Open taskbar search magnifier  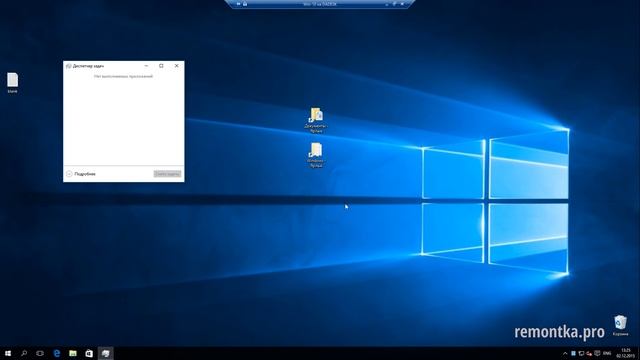24,353
